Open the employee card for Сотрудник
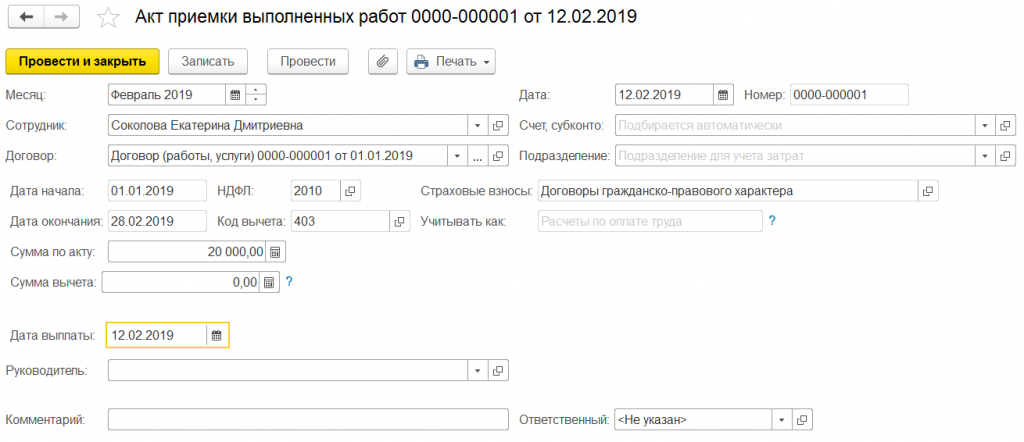Screen dimensions: 1024x442 click(498, 126)
